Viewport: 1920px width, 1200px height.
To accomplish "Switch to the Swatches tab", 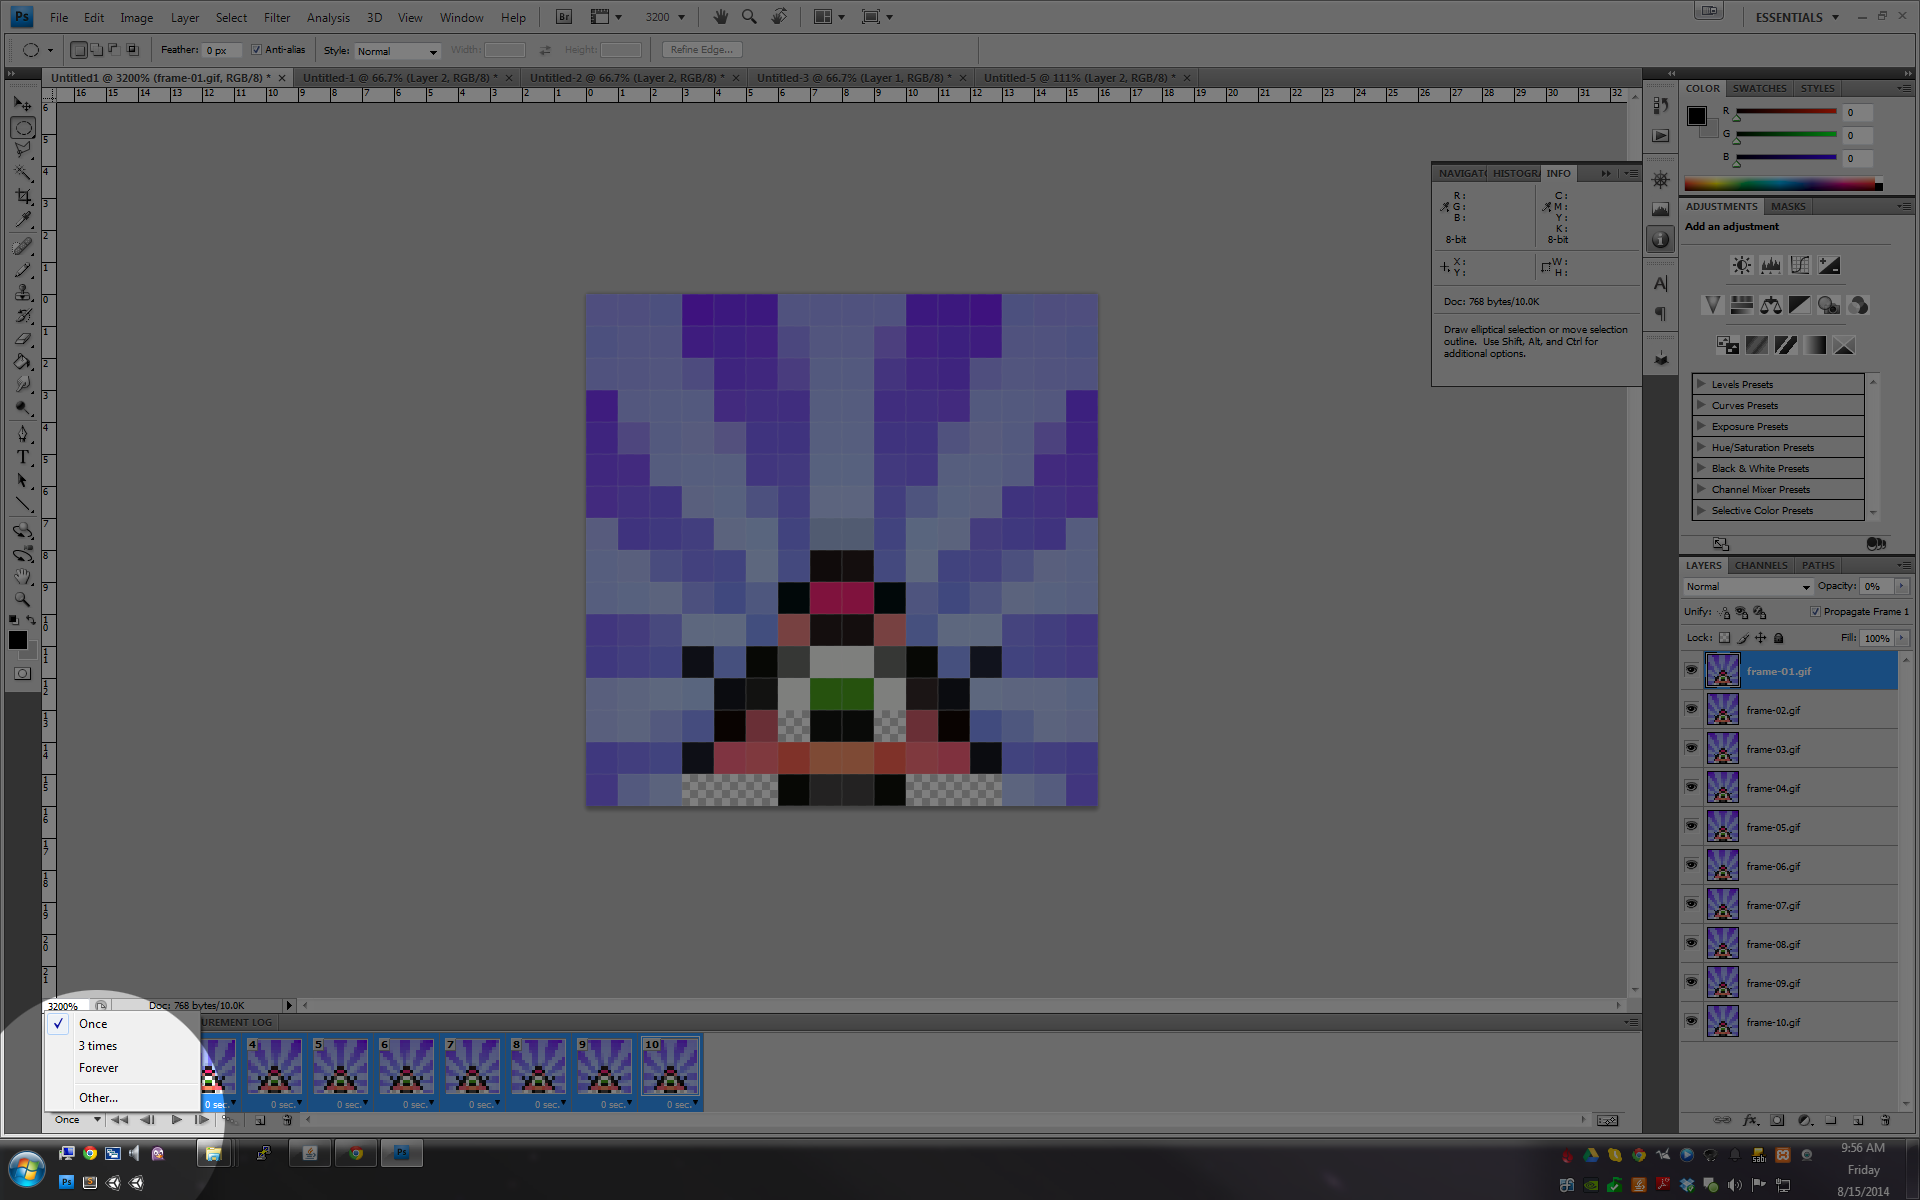I will 1759,88.
